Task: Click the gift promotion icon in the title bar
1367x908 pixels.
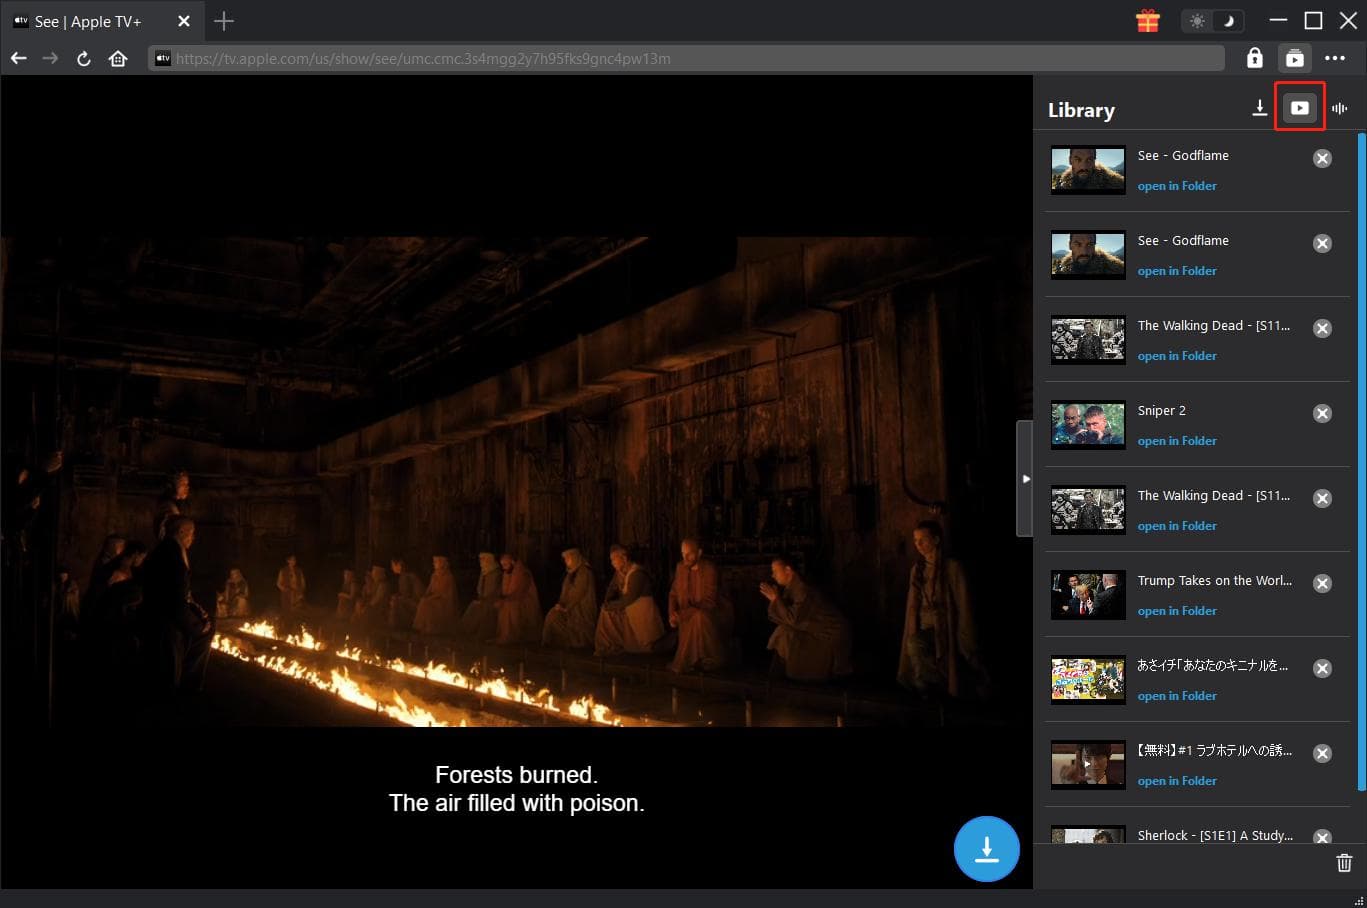Action: point(1147,19)
